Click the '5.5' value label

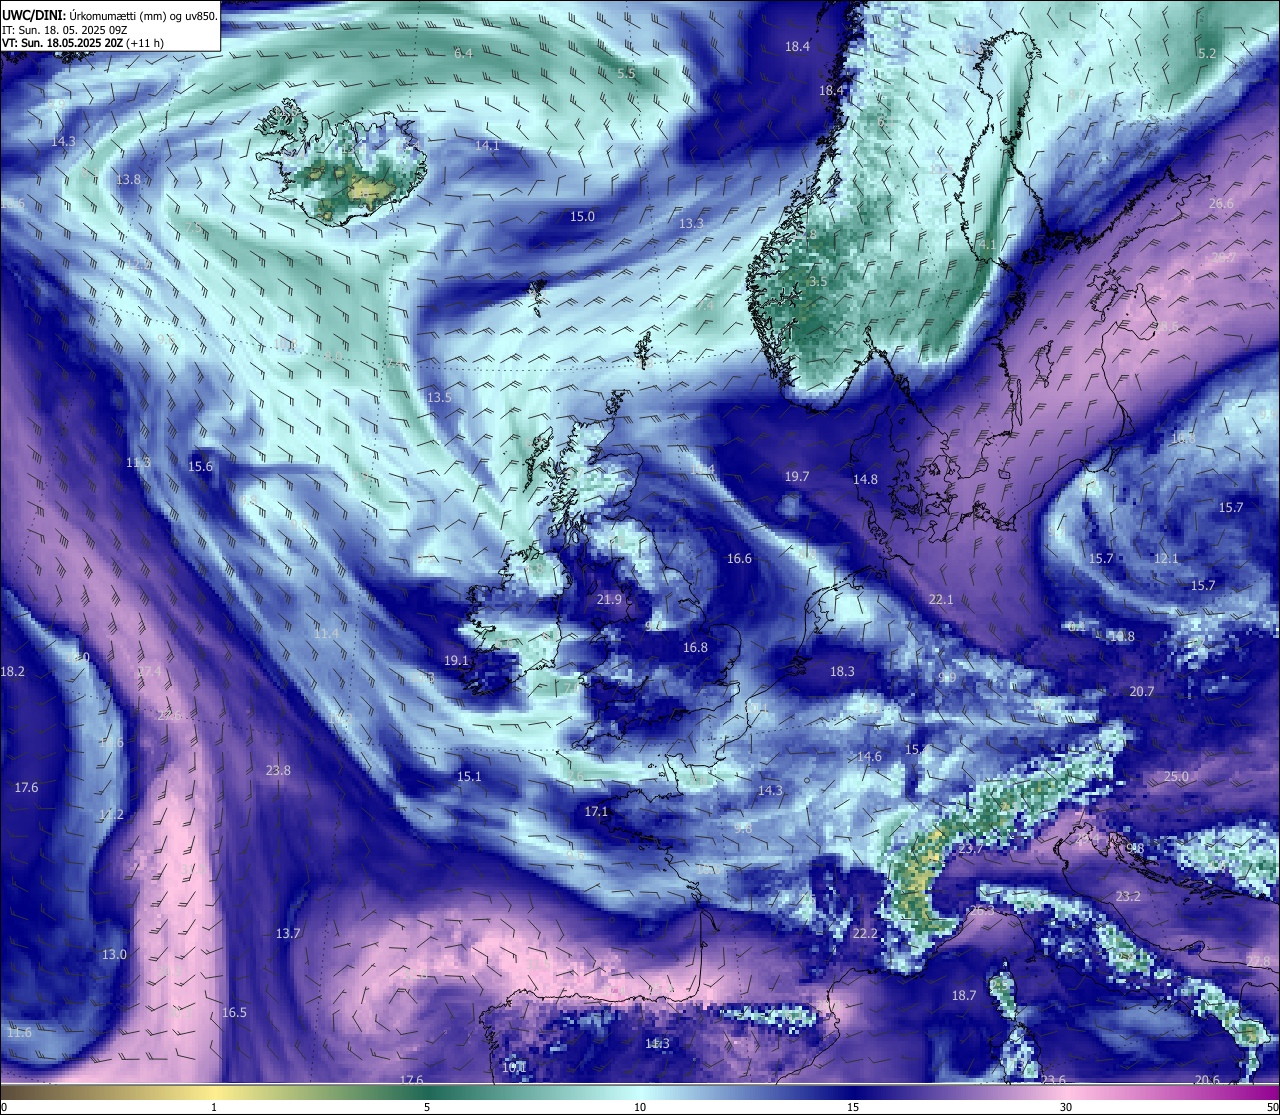[x=626, y=74]
